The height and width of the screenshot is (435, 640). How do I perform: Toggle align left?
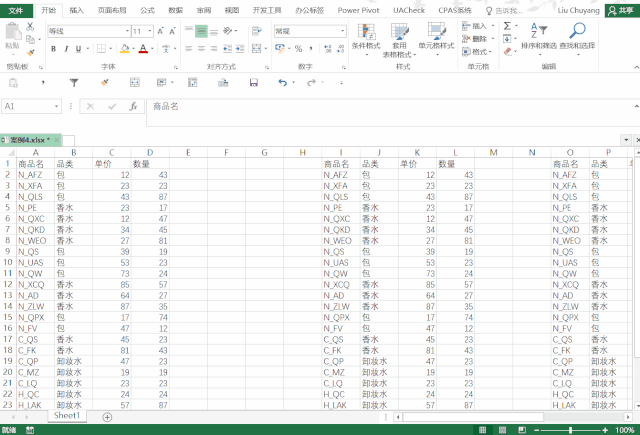pyautogui.click(x=189, y=49)
